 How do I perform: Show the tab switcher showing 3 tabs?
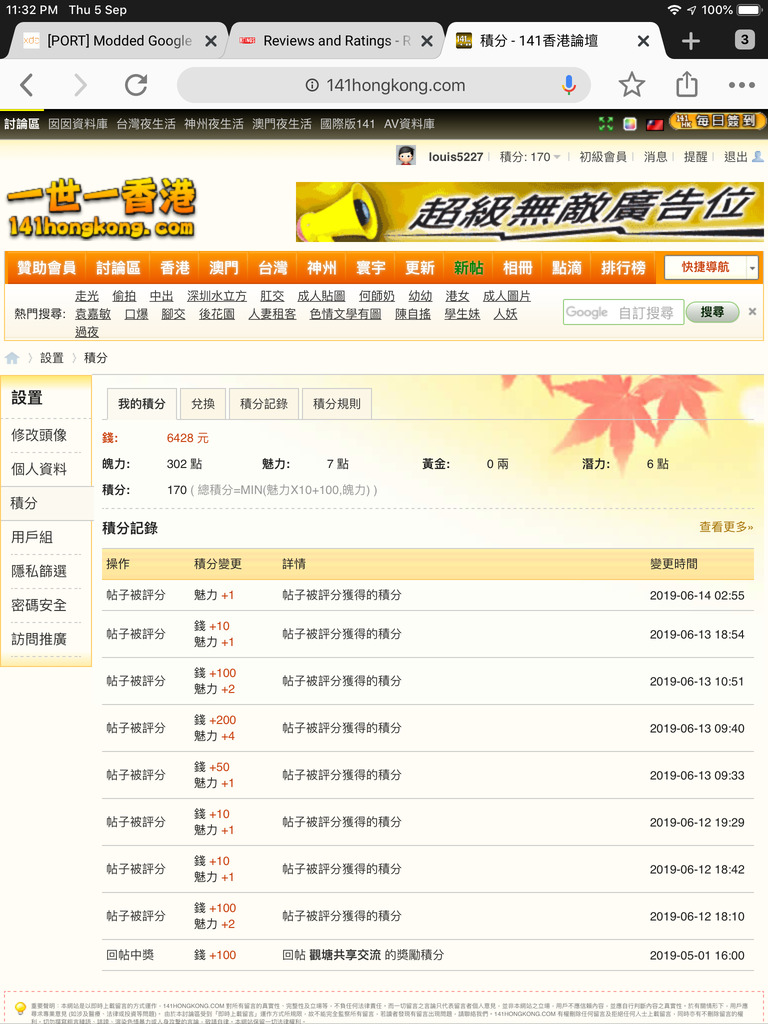[x=744, y=40]
